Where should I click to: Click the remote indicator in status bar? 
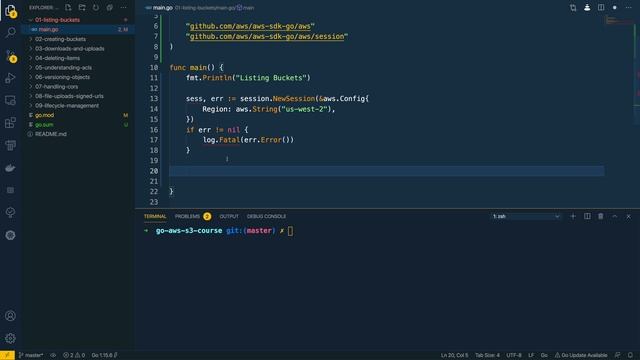point(7,355)
